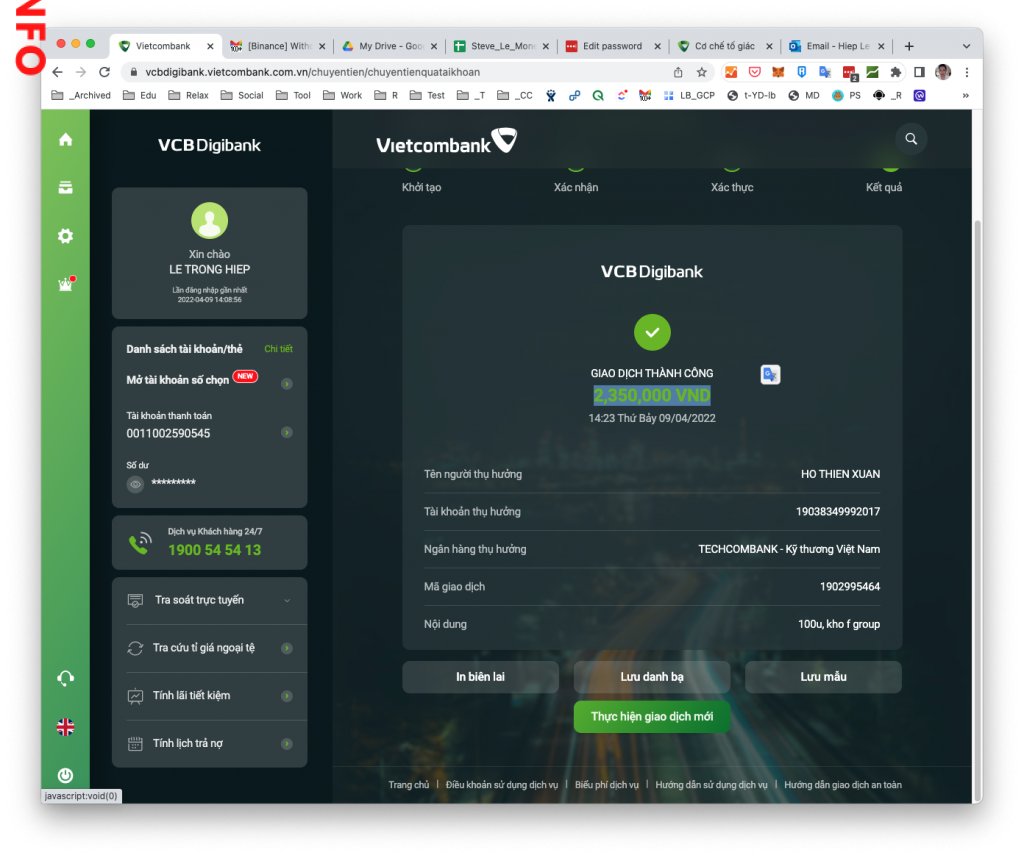
Task: Open the Home icon in green sidebar
Action: click(65, 140)
